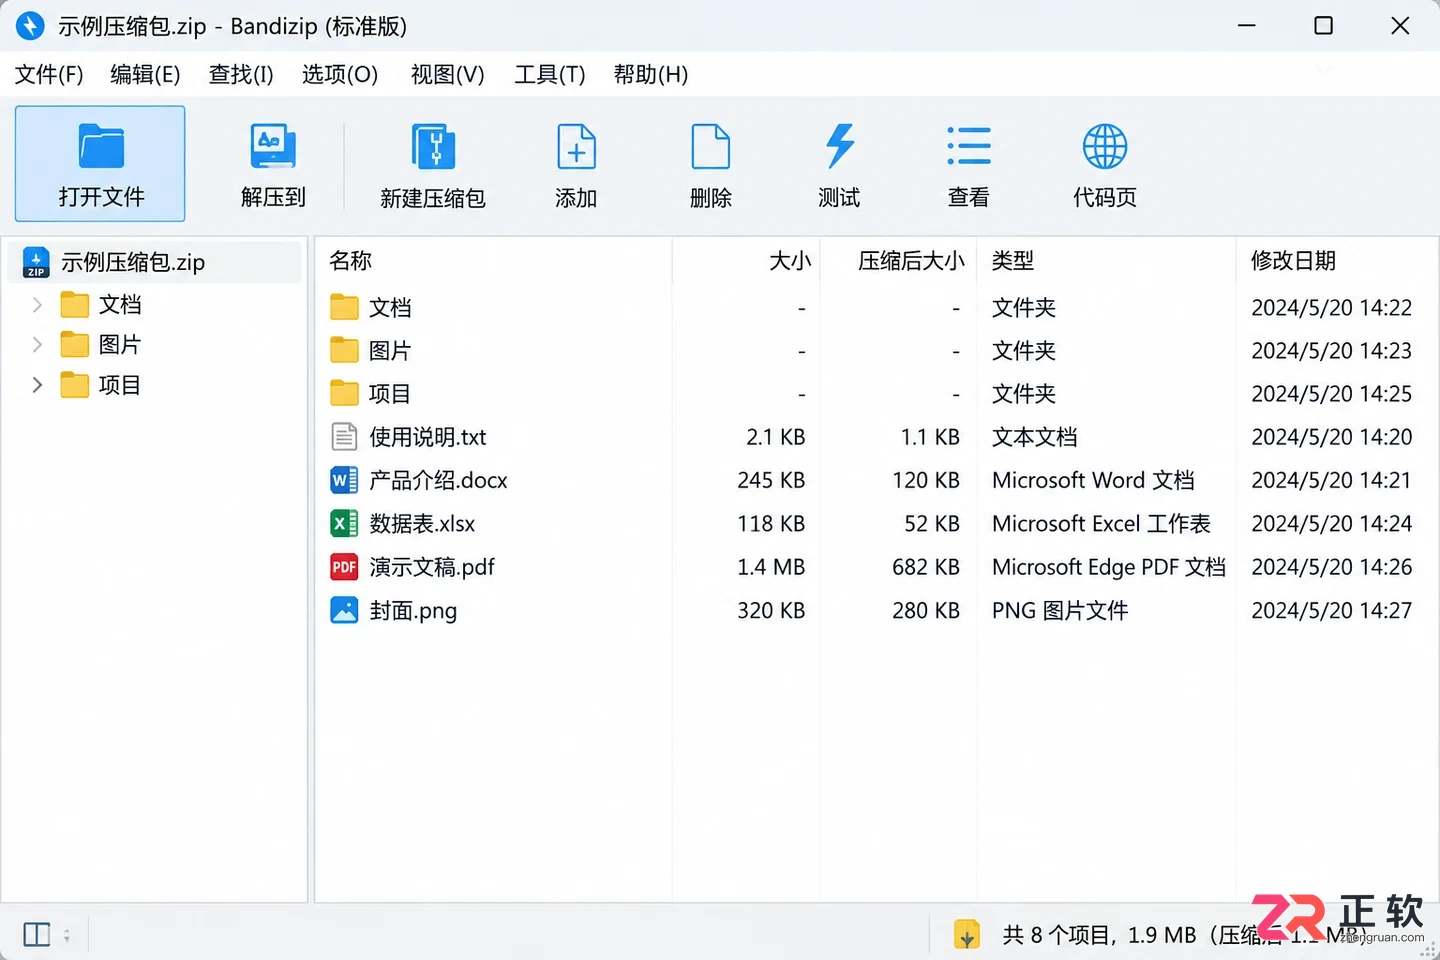Click the 新建压缩包 (New archive) icon

click(x=433, y=147)
